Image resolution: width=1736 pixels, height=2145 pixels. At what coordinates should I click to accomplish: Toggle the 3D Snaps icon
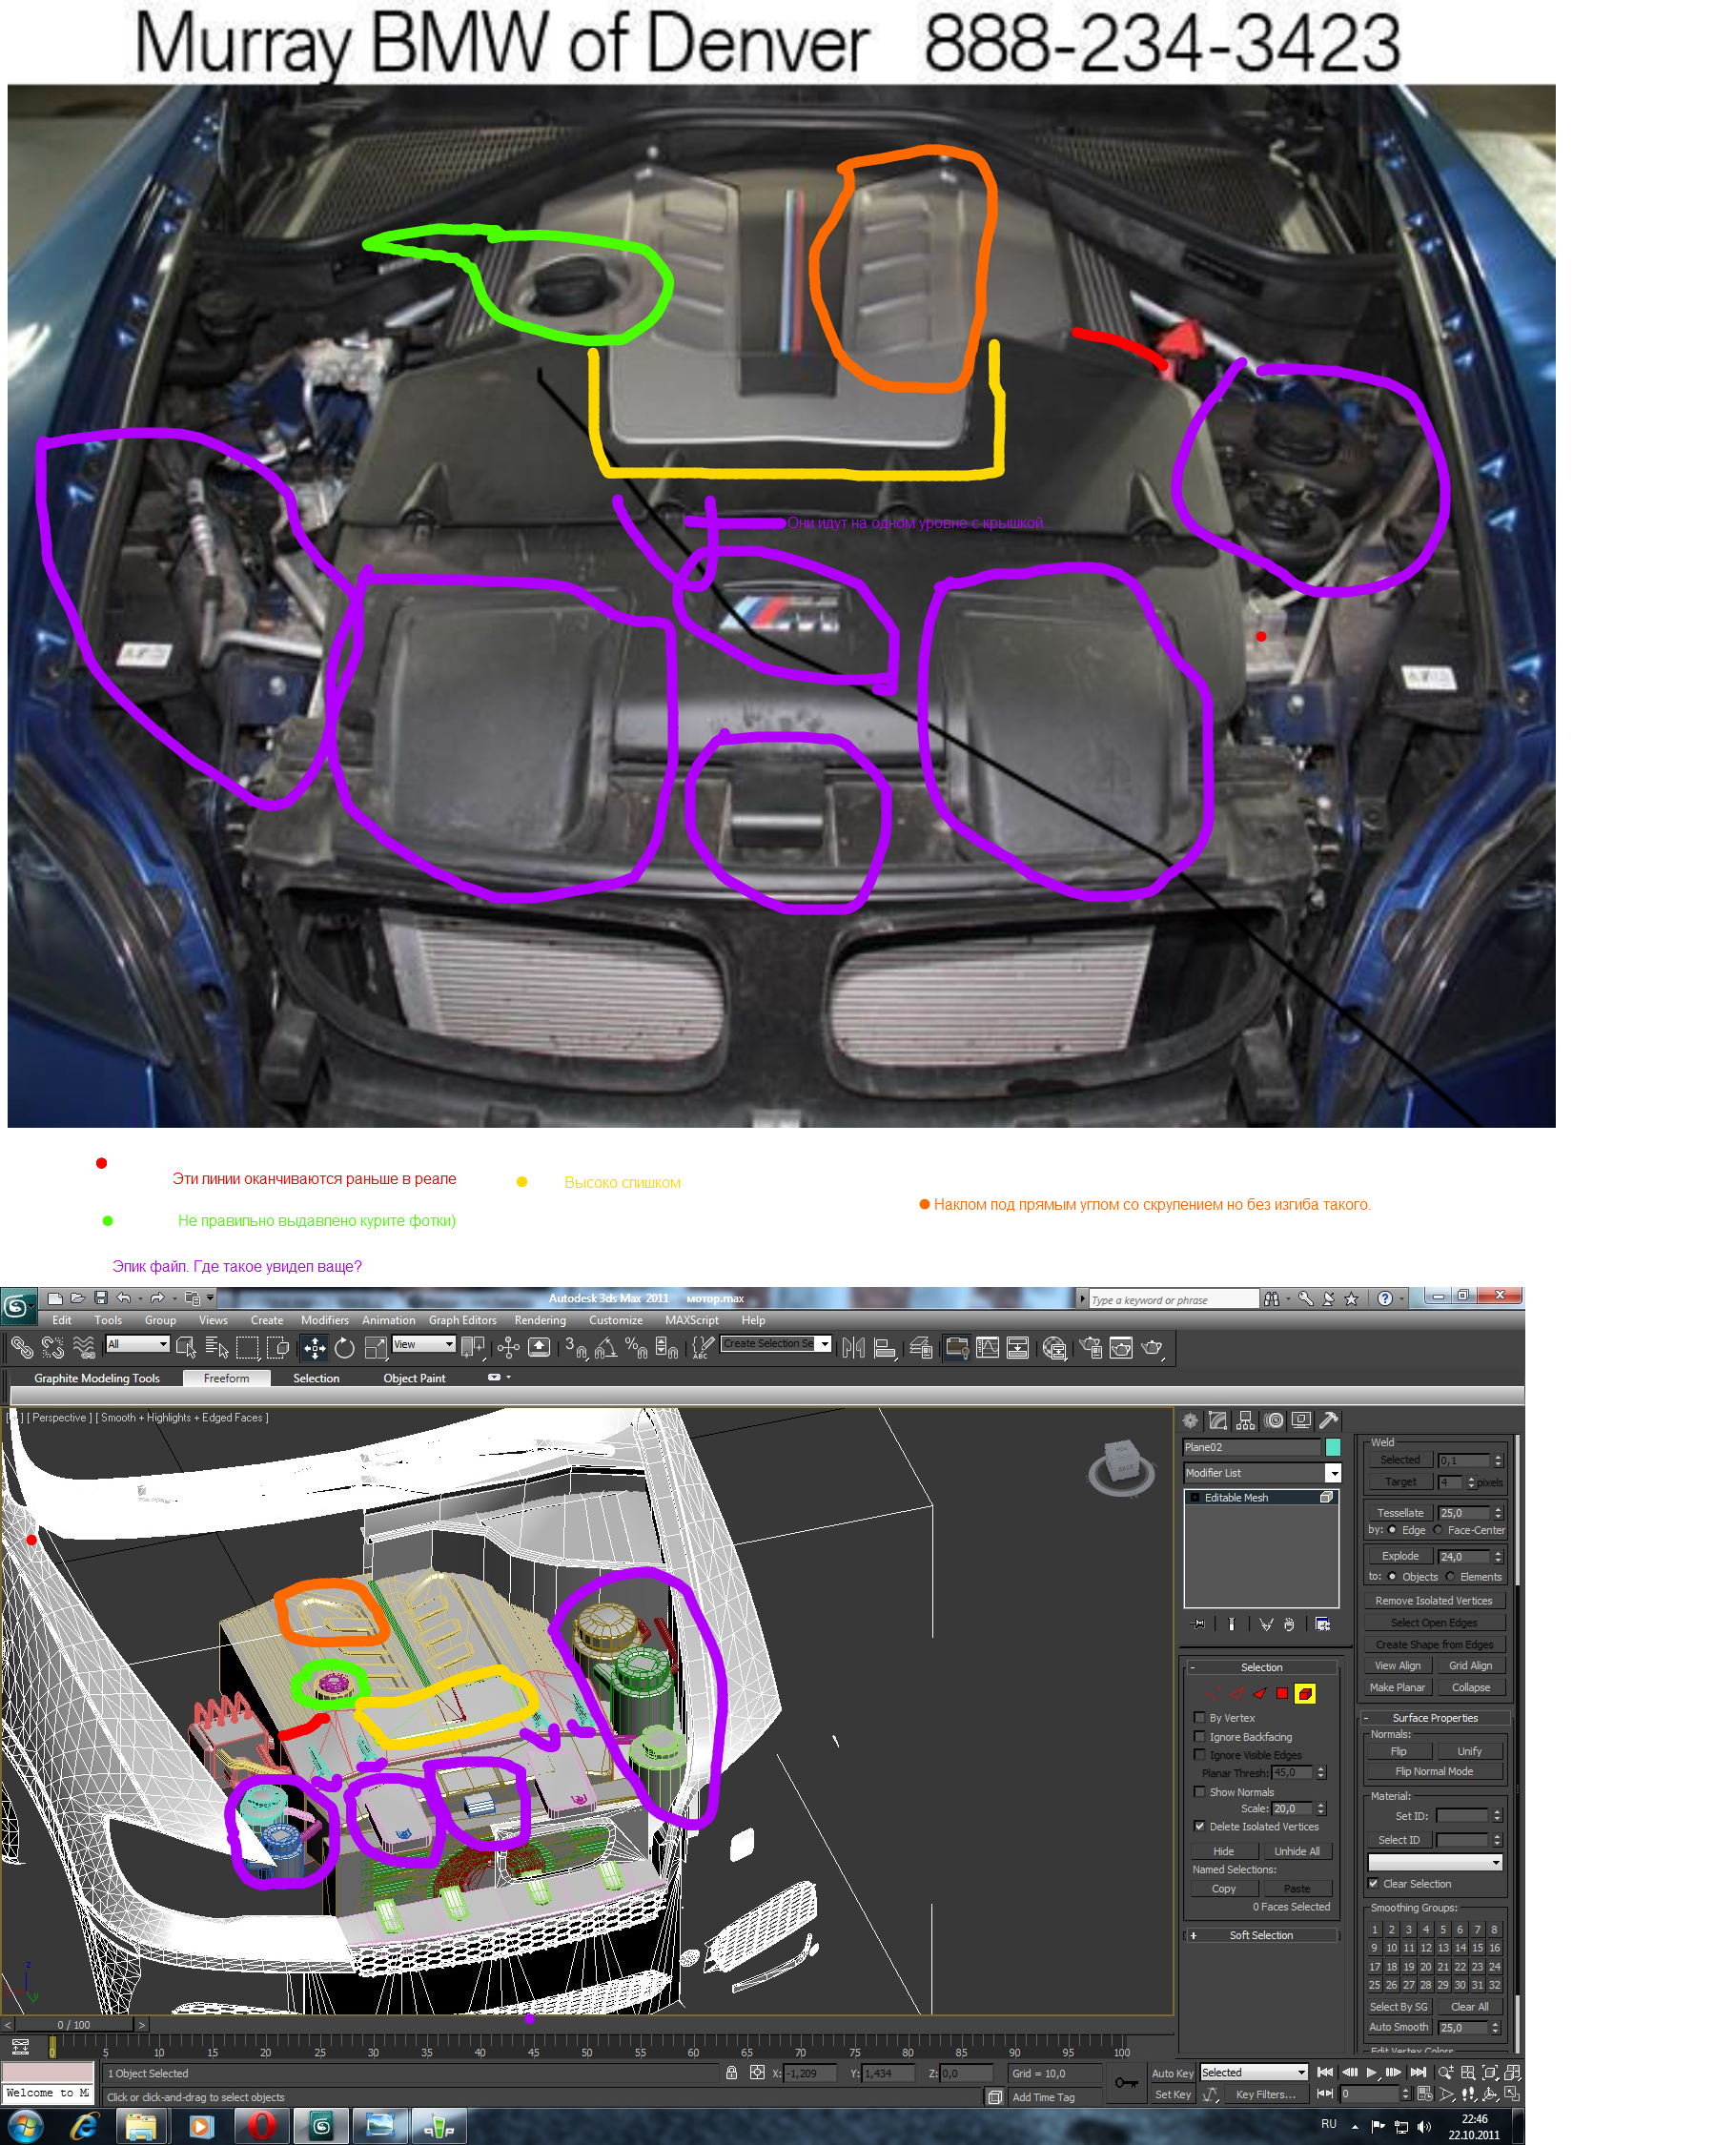[x=576, y=1348]
